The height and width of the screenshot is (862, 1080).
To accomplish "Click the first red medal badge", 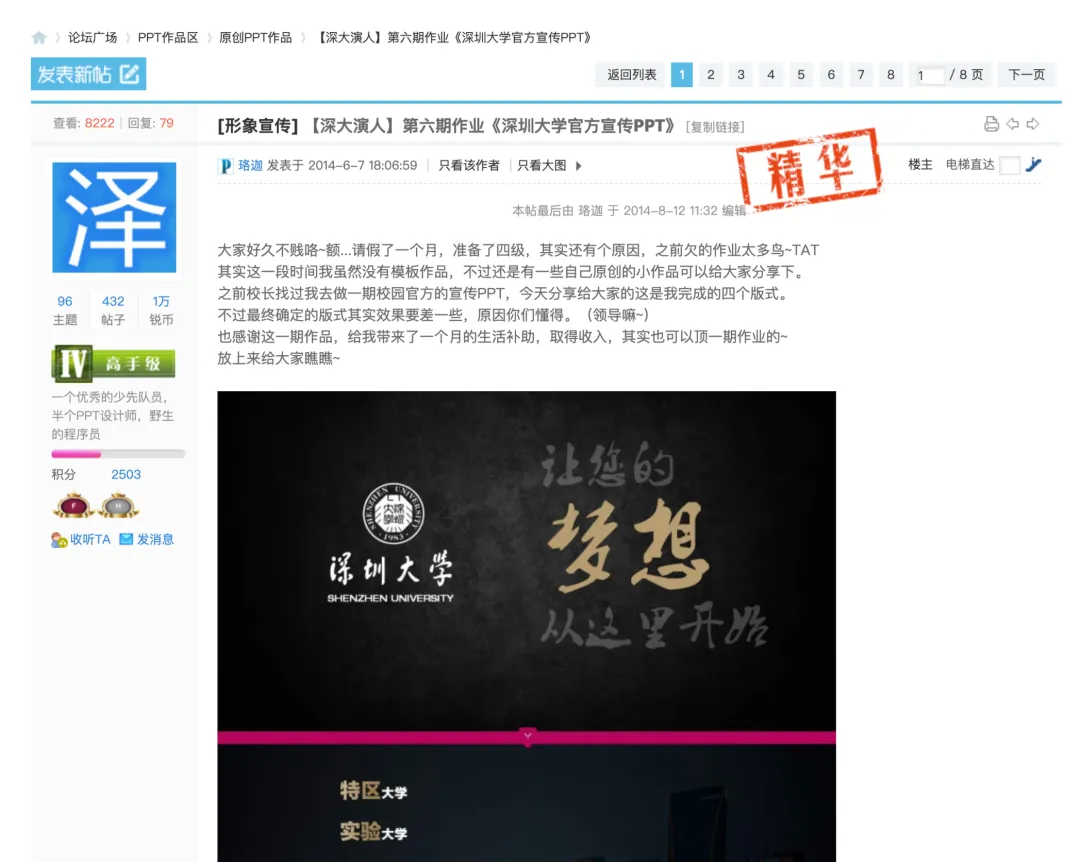I will pos(74,506).
